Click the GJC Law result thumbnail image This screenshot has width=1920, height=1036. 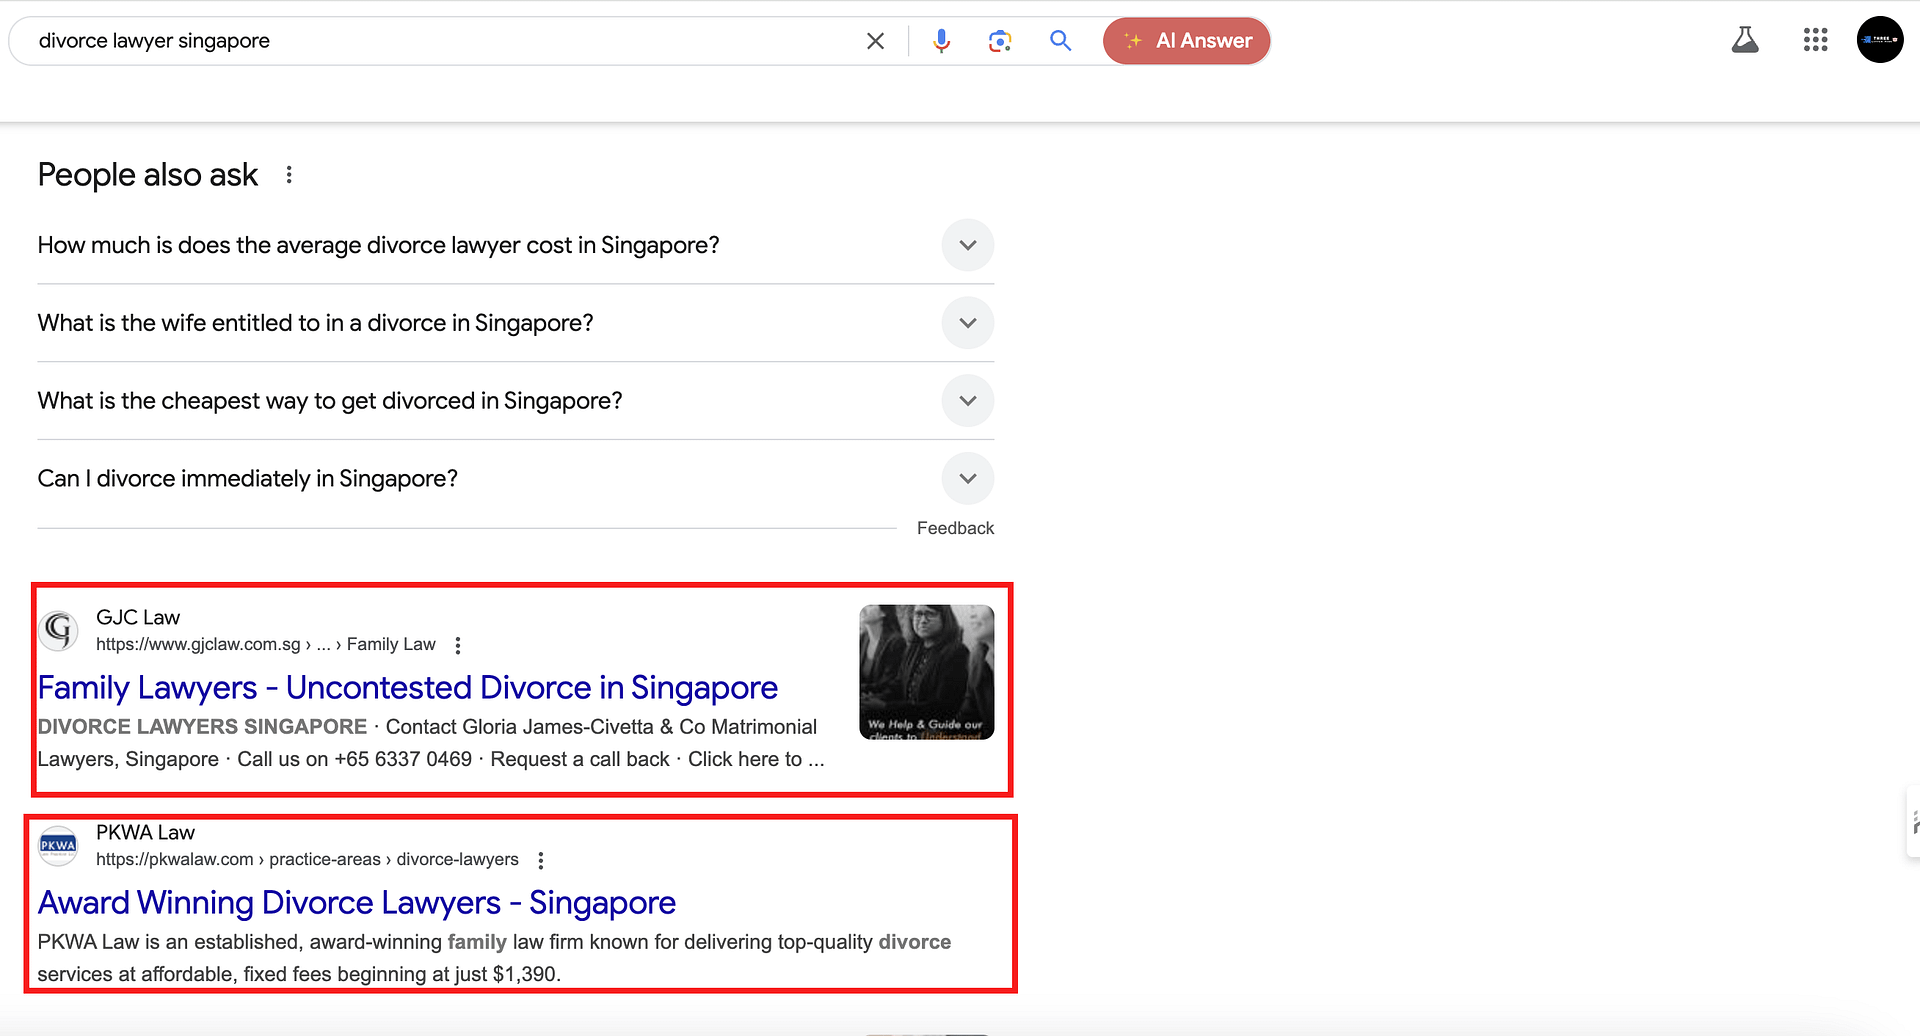(927, 672)
